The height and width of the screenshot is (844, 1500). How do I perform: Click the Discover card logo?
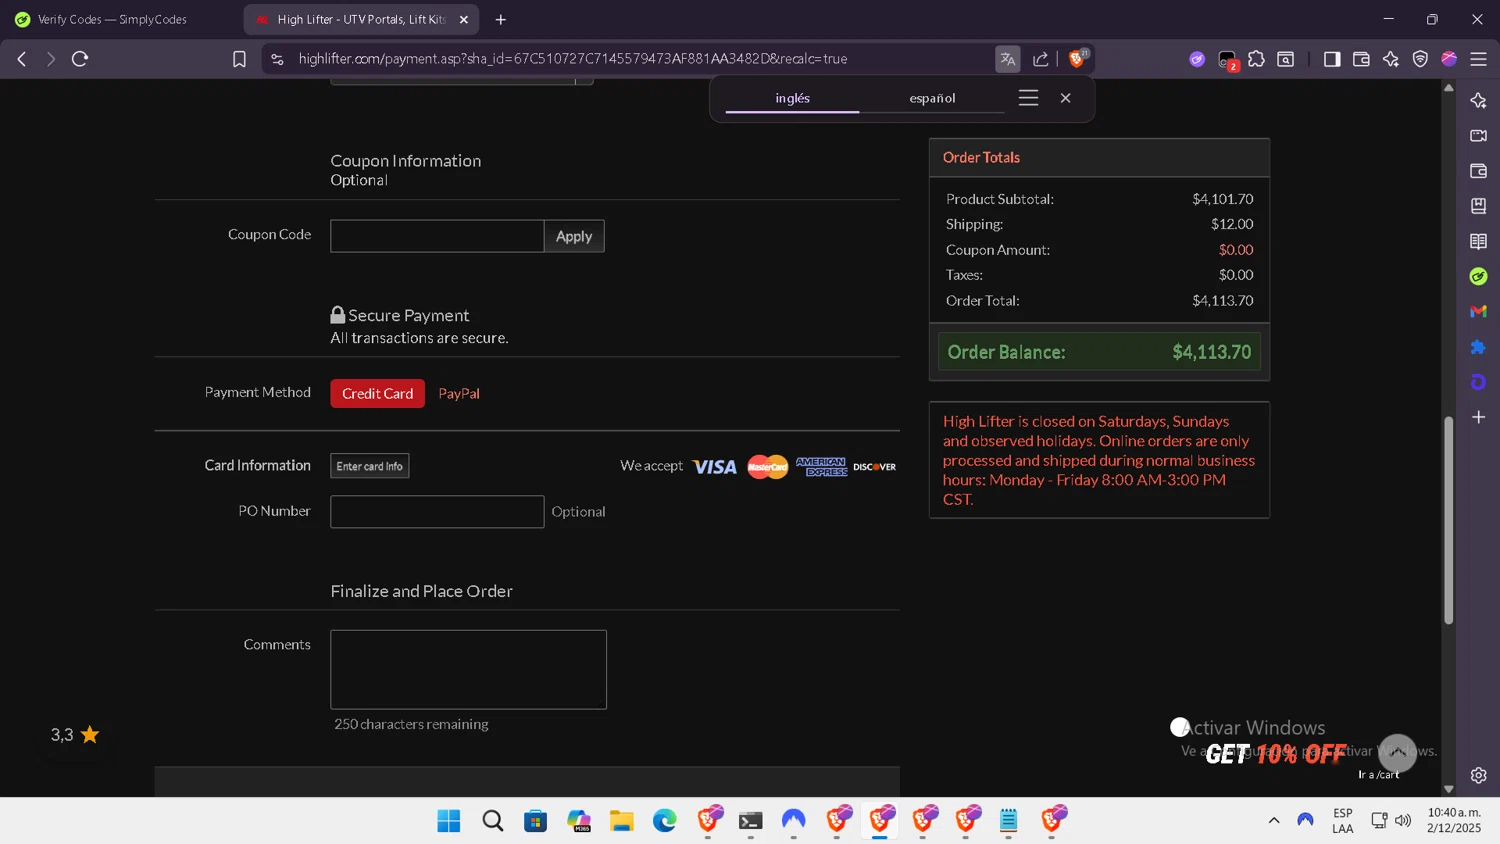coord(874,467)
